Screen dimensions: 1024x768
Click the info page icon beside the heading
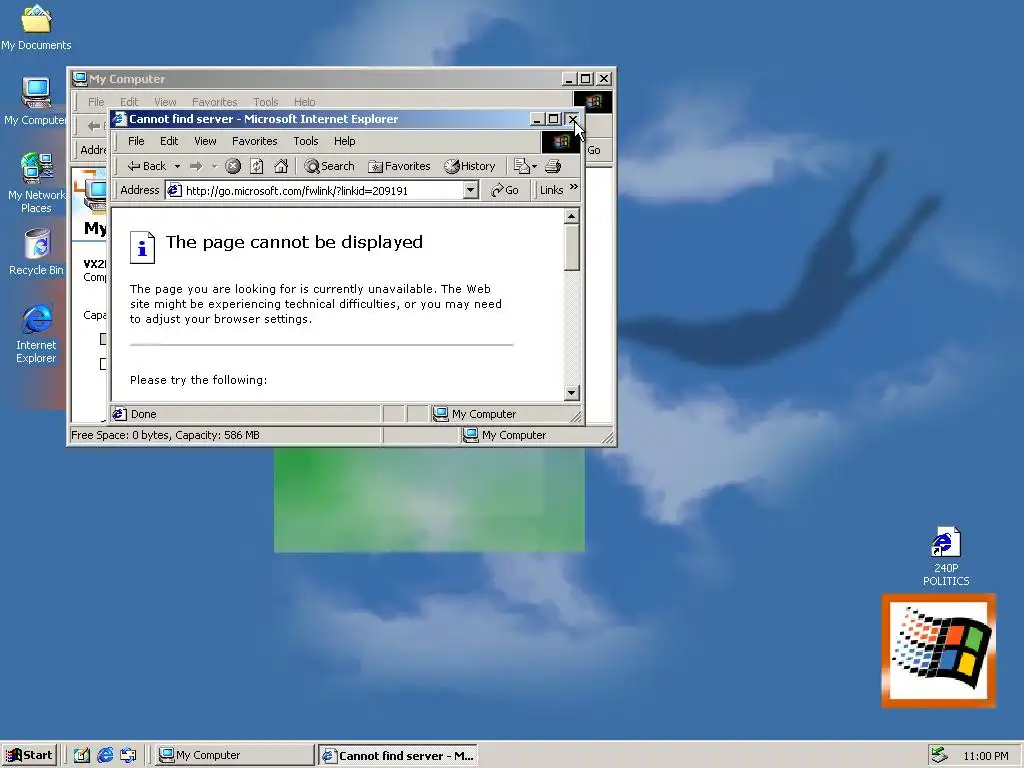[x=142, y=248]
